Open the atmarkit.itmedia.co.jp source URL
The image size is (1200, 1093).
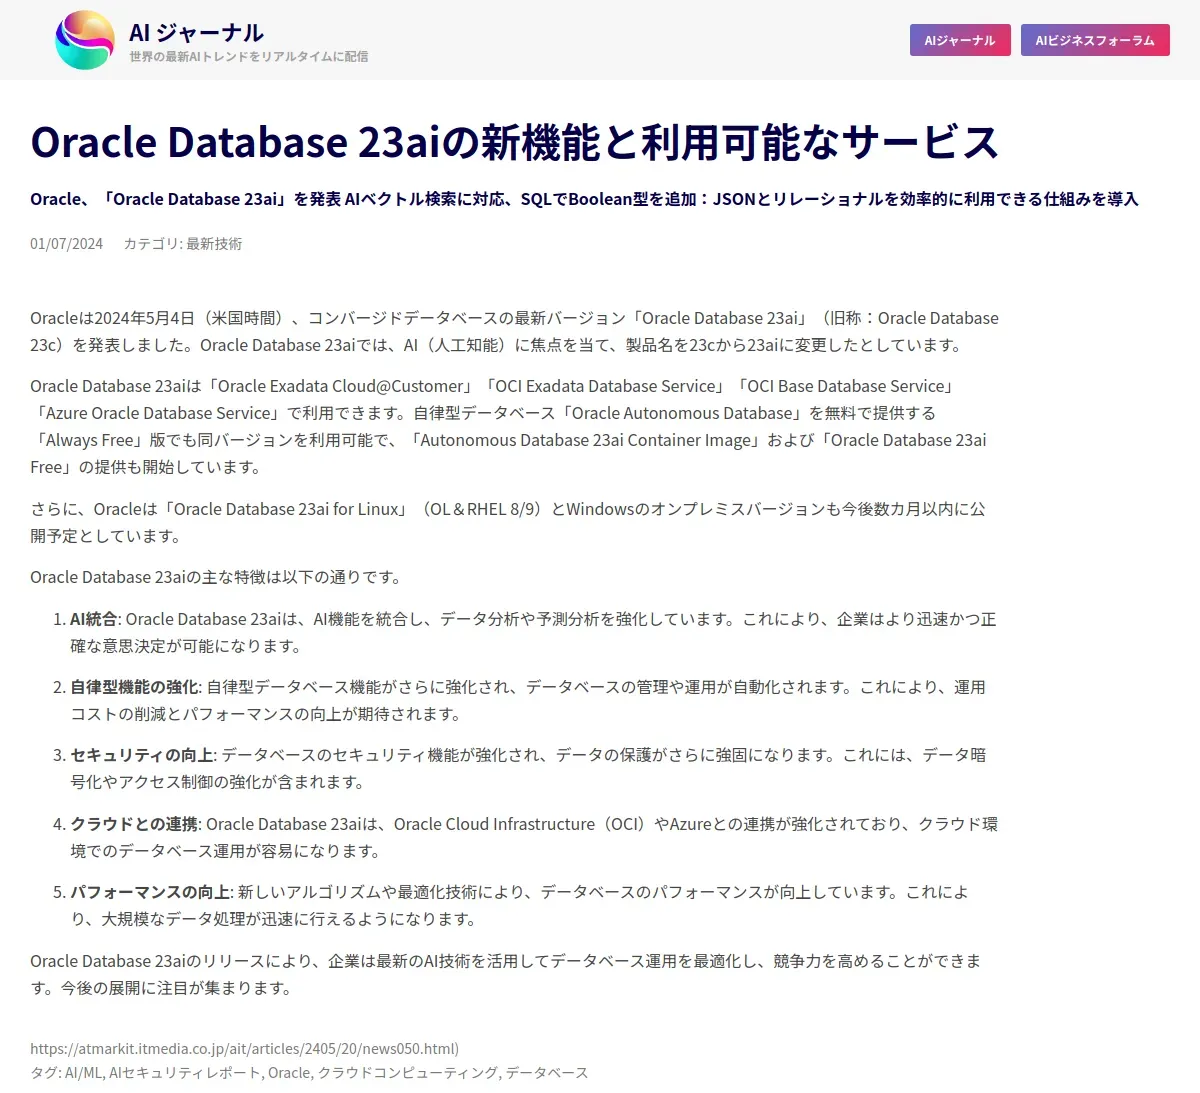point(244,1049)
